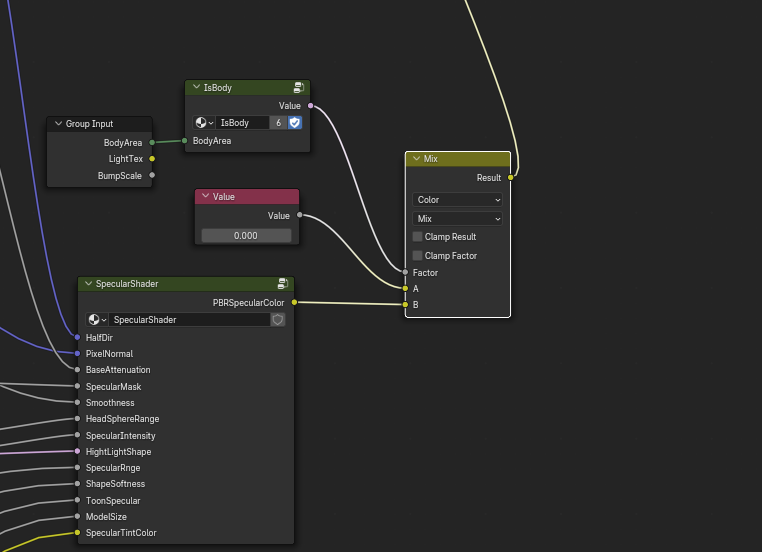762x552 pixels.
Task: Enable the Clamp Result checkbox
Action: pos(418,237)
